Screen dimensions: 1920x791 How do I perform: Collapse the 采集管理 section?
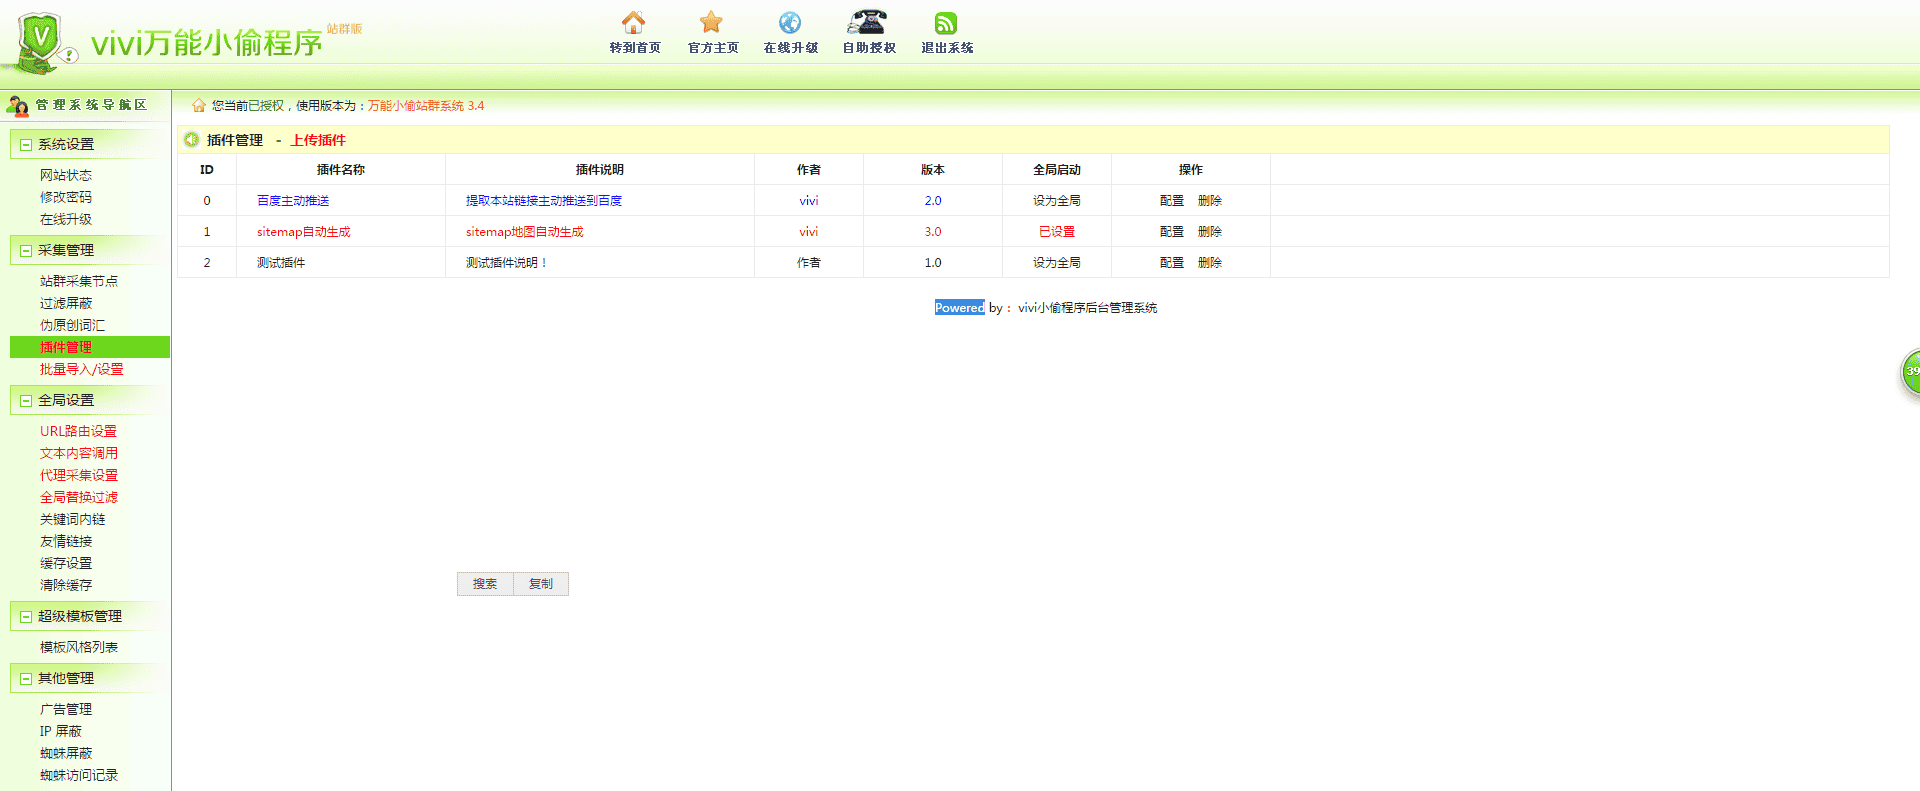[x=26, y=251]
